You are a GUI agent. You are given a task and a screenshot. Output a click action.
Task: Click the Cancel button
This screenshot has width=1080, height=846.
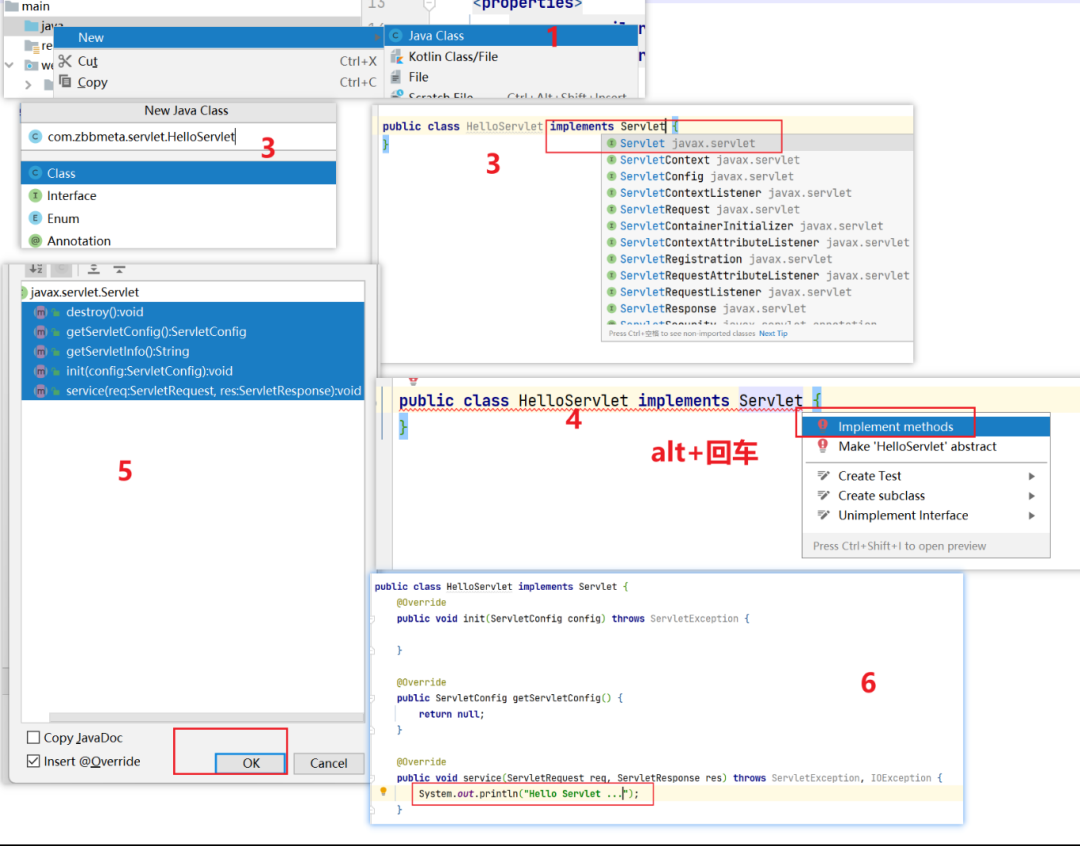(329, 763)
